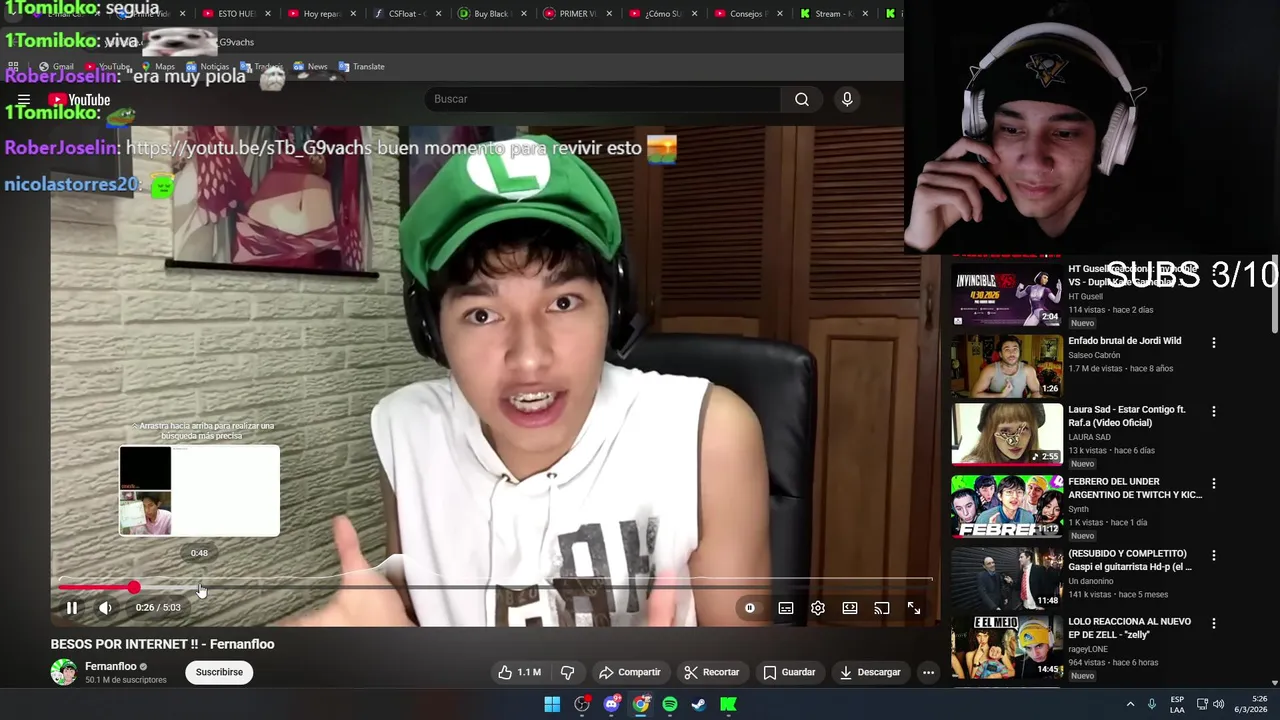
Task: Open options menu for Laura Sad video
Action: click(x=1214, y=411)
